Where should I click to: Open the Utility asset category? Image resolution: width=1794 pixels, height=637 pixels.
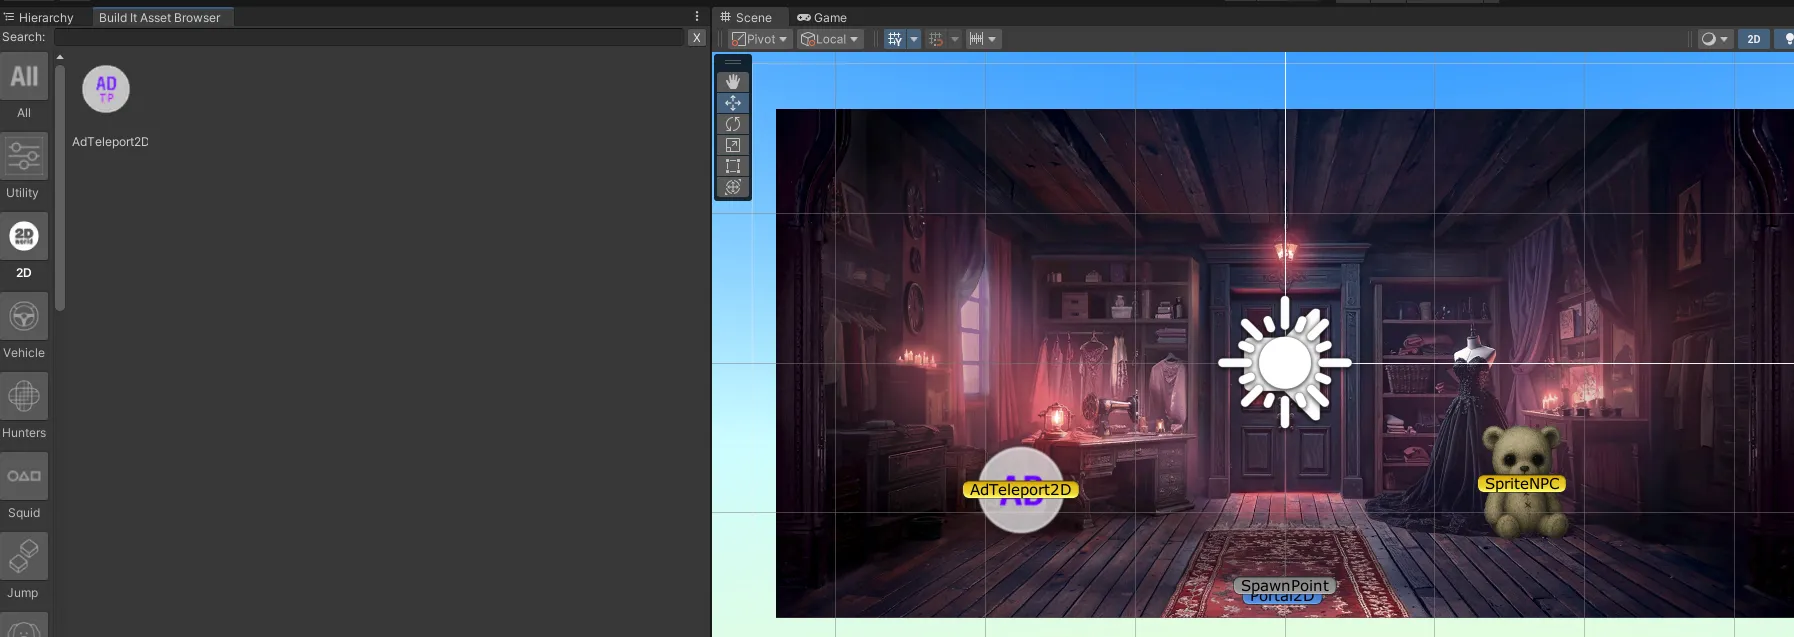click(24, 156)
